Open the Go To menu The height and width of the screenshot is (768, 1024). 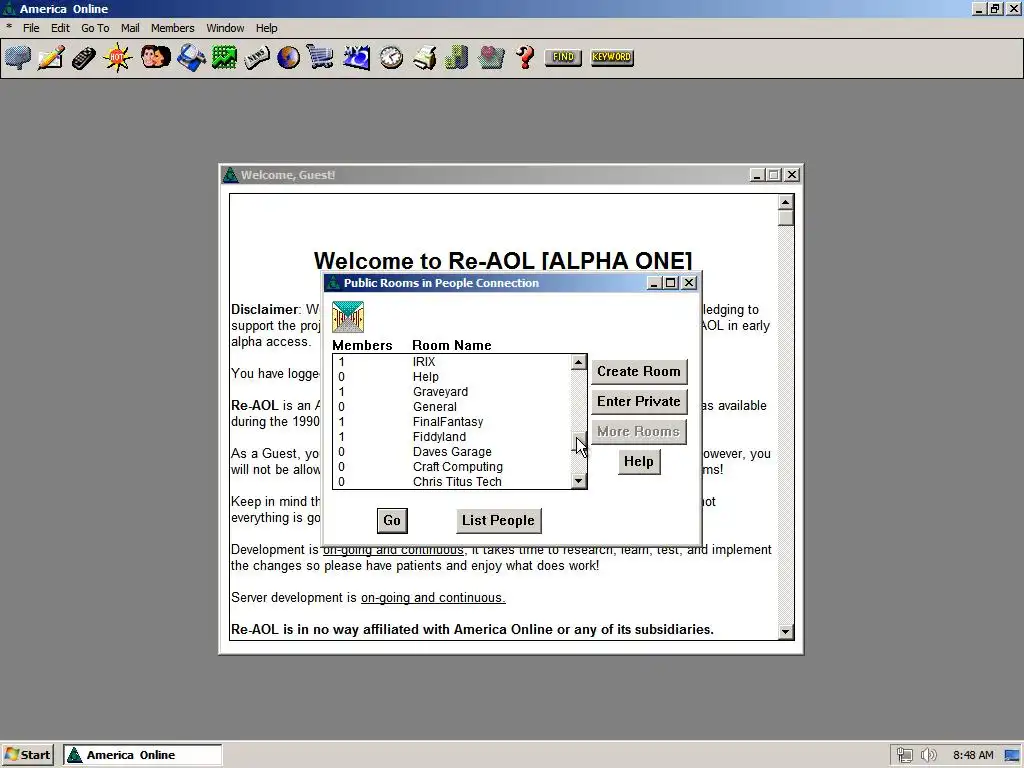tap(95, 28)
